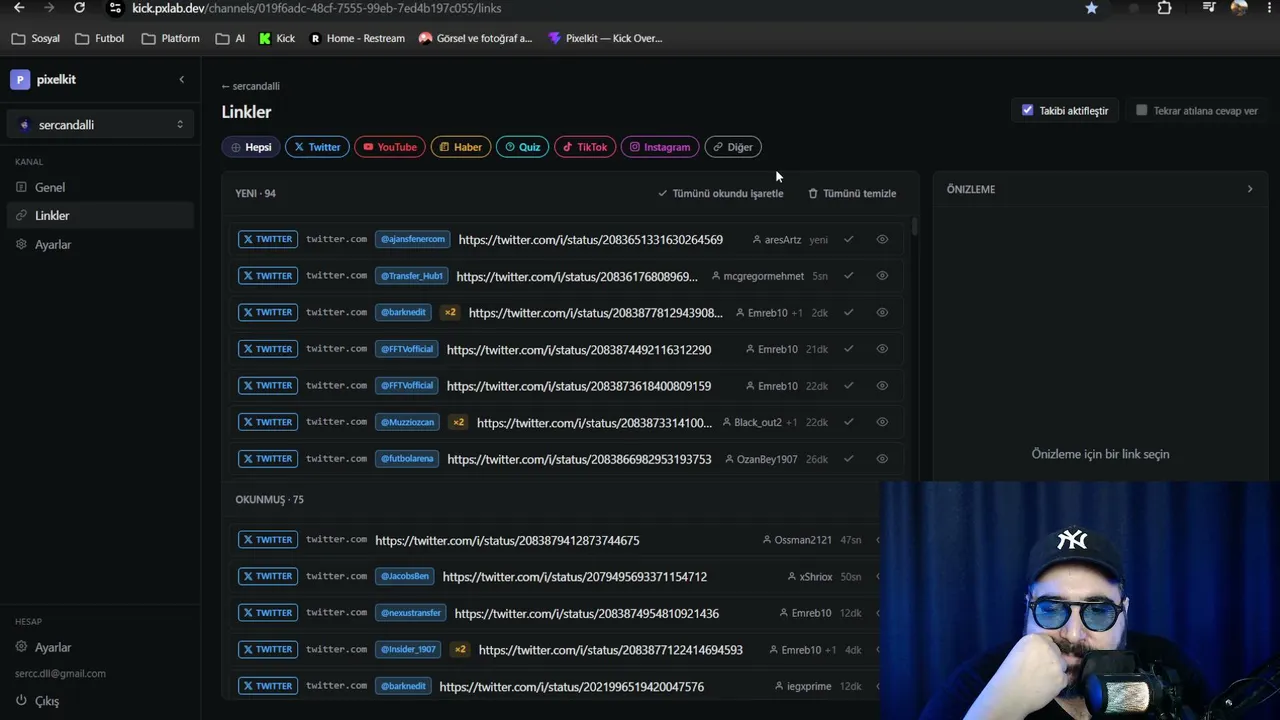Click the TWITTER badge in the Ossman2121 row
The image size is (1280, 720).
[268, 540]
